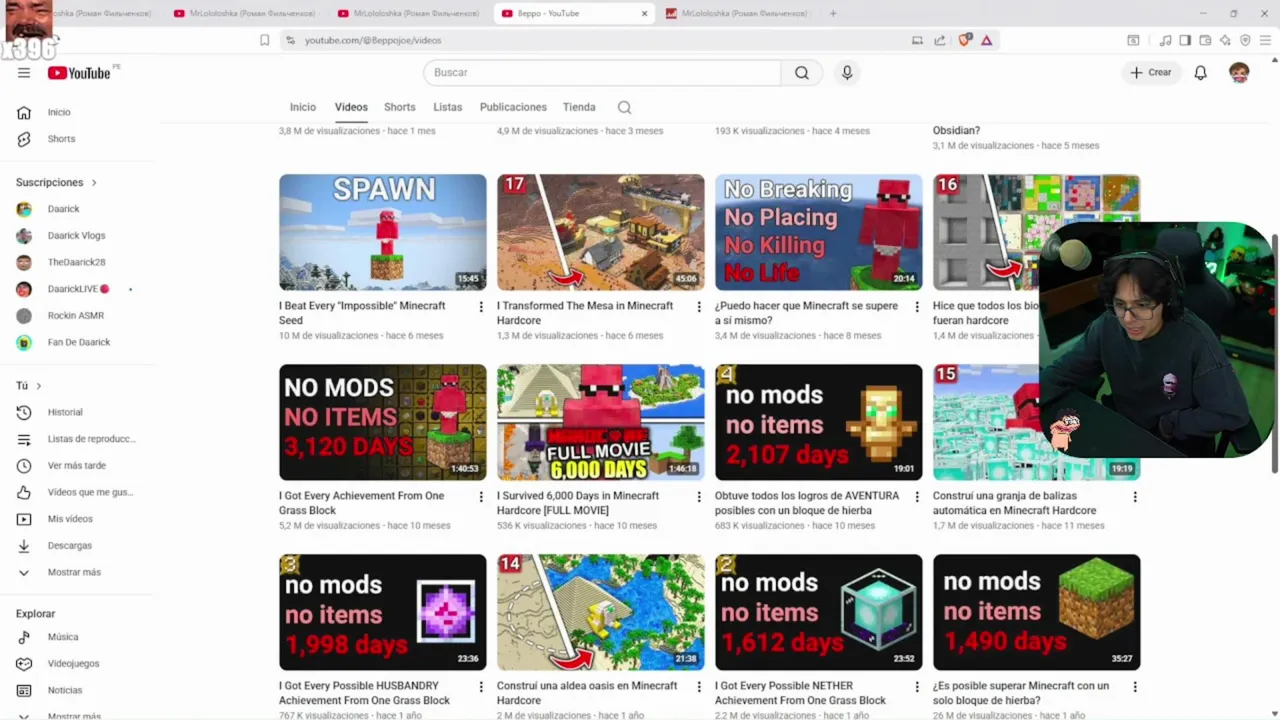Expand the Suscripciones section arrow

pyautogui.click(x=94, y=183)
